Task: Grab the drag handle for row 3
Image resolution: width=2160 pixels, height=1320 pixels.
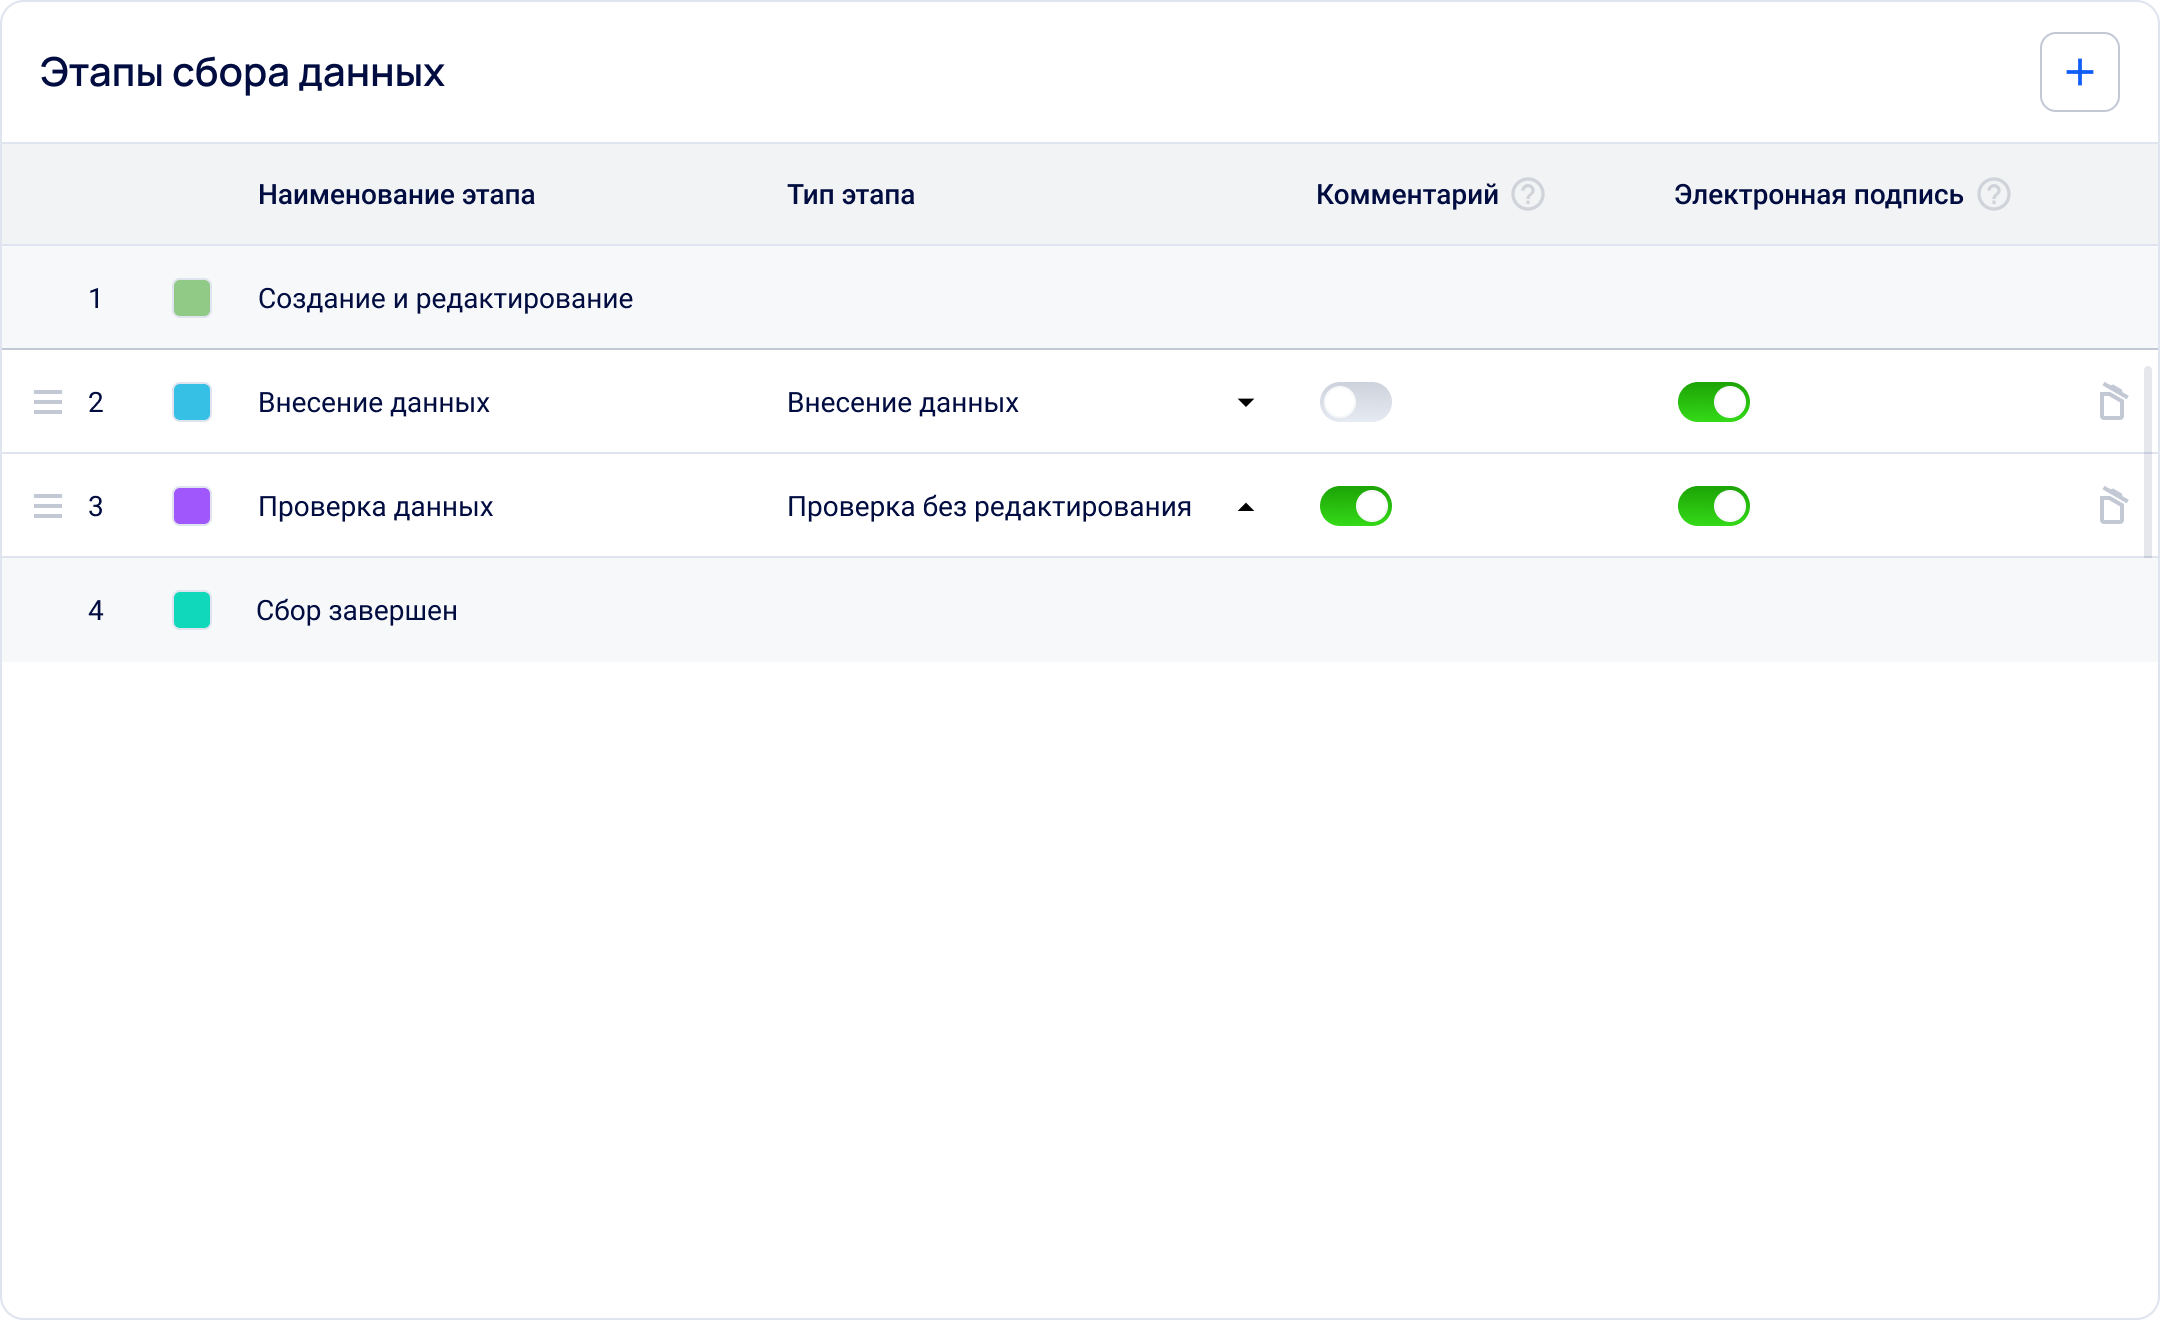Action: pos(48,506)
